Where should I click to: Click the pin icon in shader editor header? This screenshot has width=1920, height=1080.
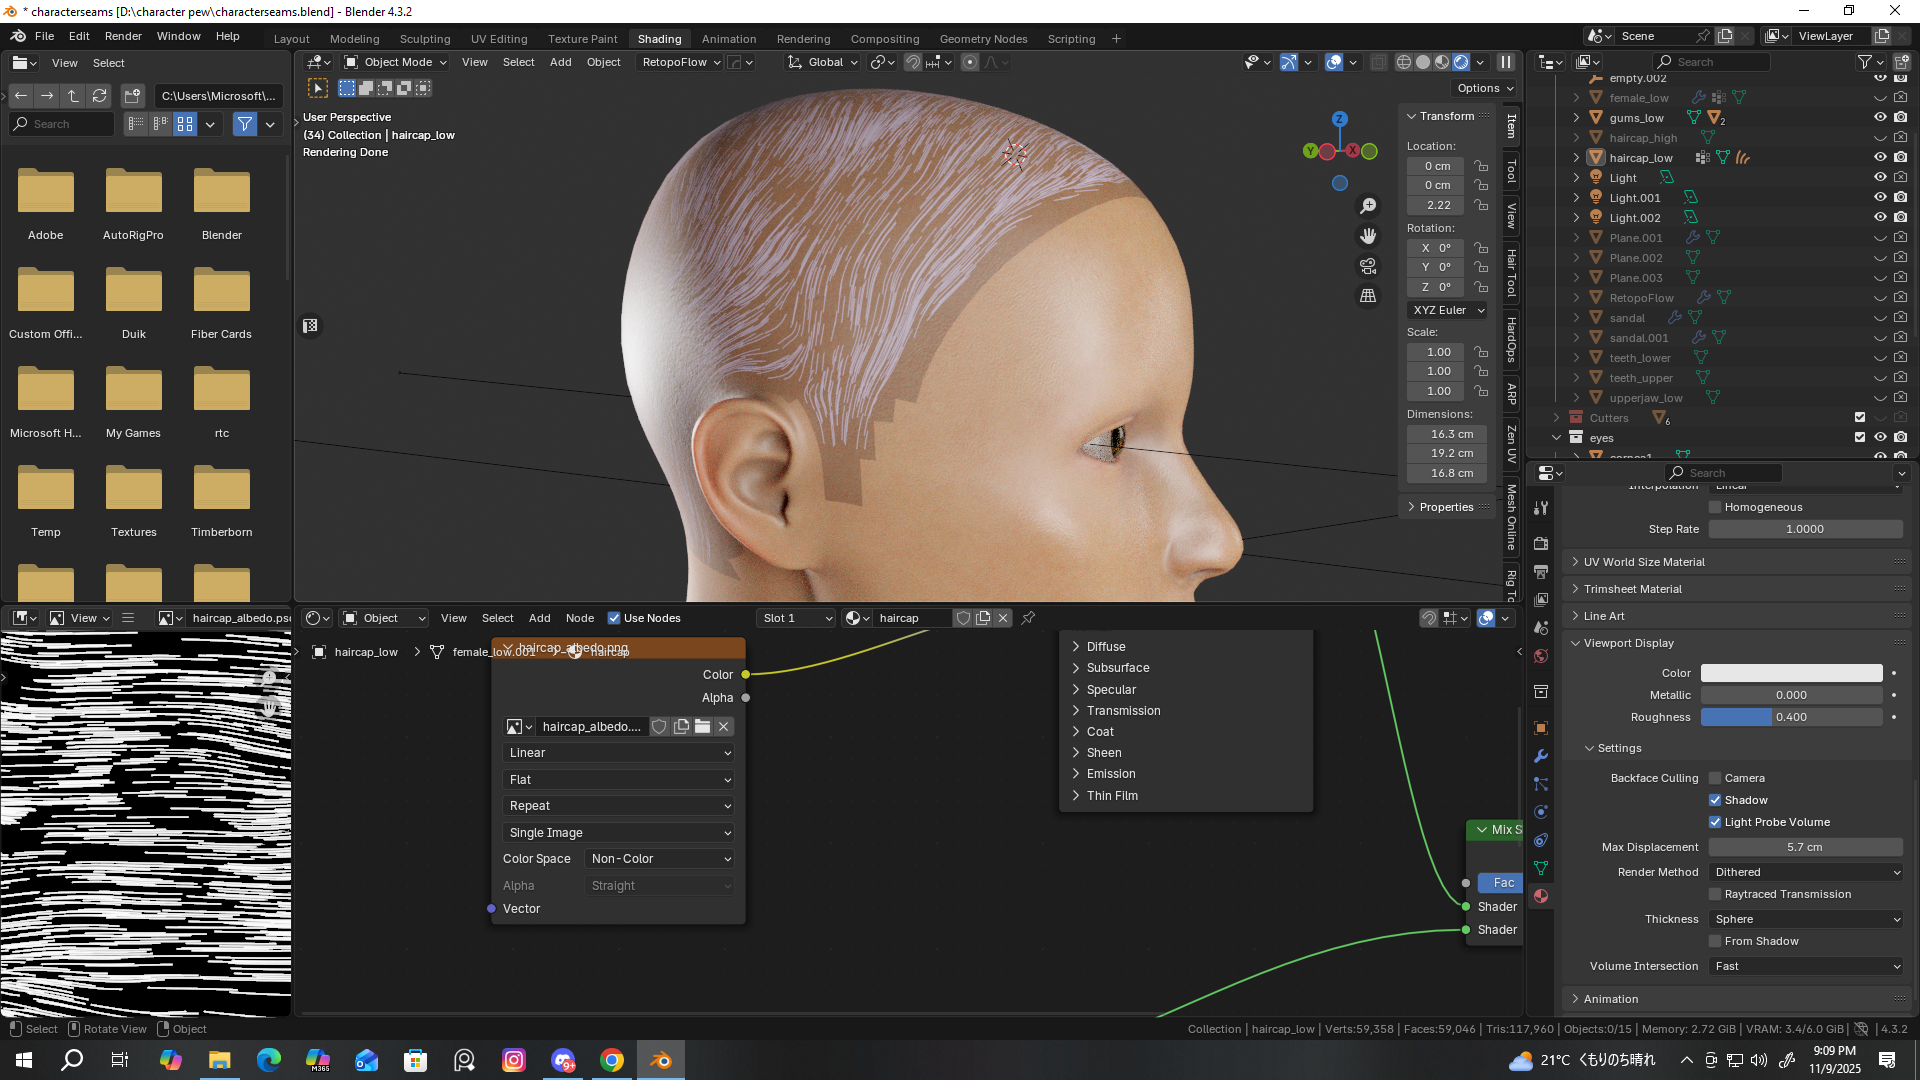[1028, 618]
